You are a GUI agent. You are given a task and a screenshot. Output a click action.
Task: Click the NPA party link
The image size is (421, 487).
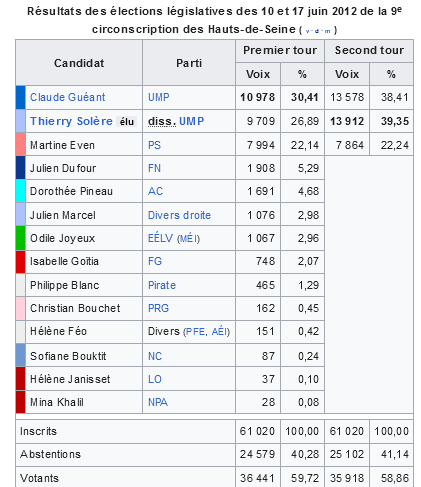click(x=158, y=402)
